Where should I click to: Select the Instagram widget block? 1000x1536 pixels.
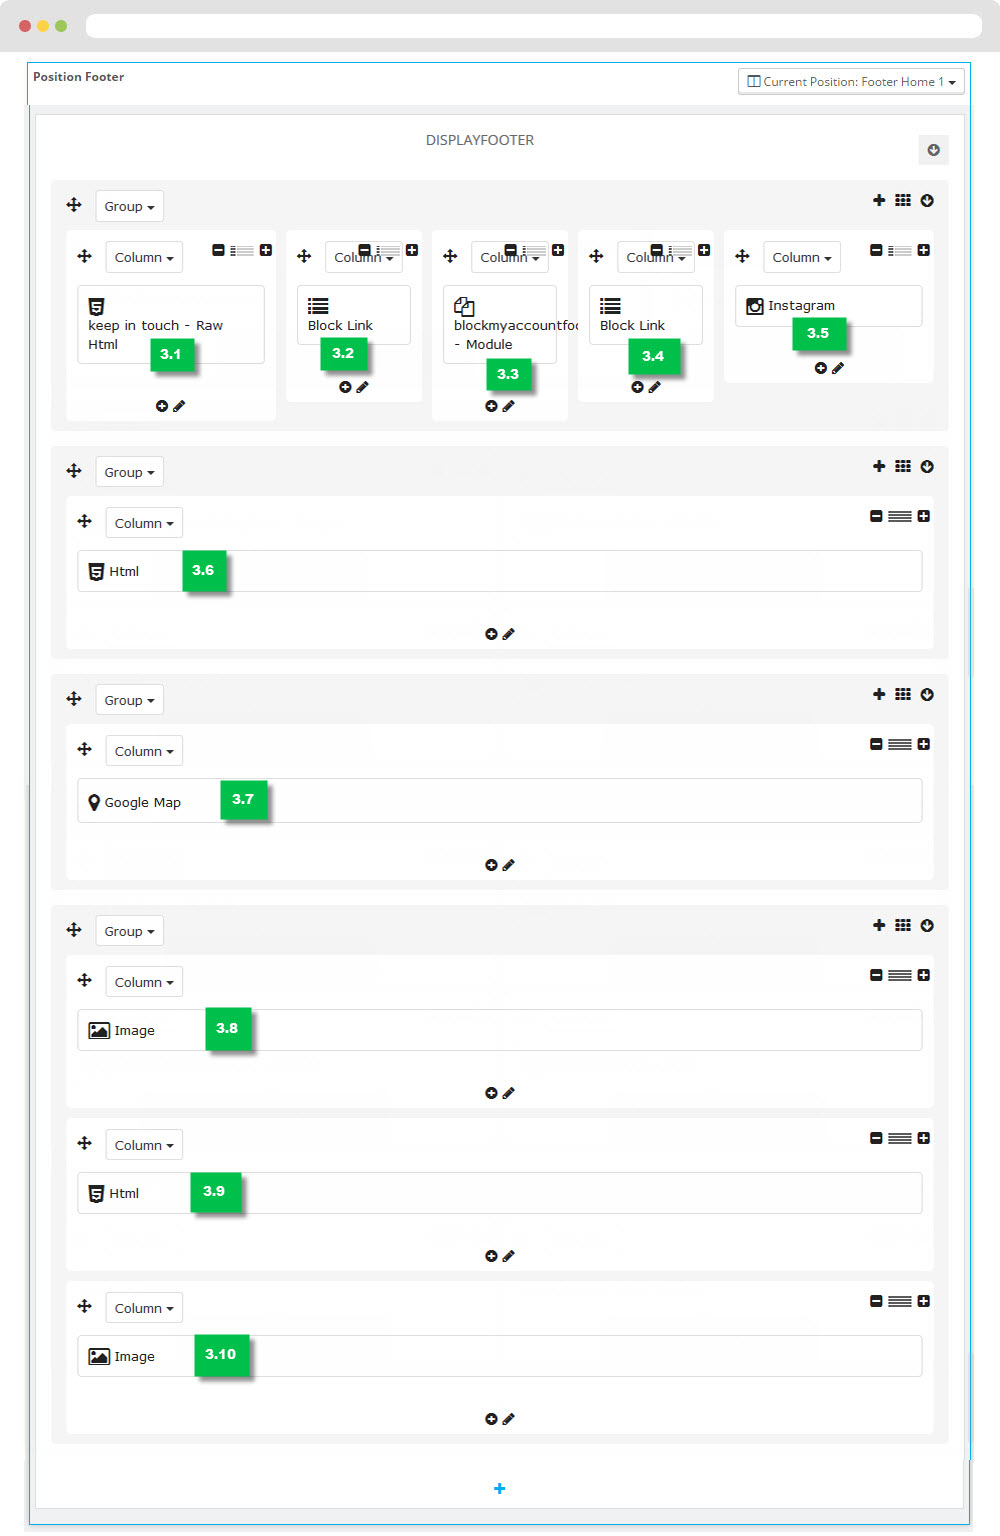point(828,306)
